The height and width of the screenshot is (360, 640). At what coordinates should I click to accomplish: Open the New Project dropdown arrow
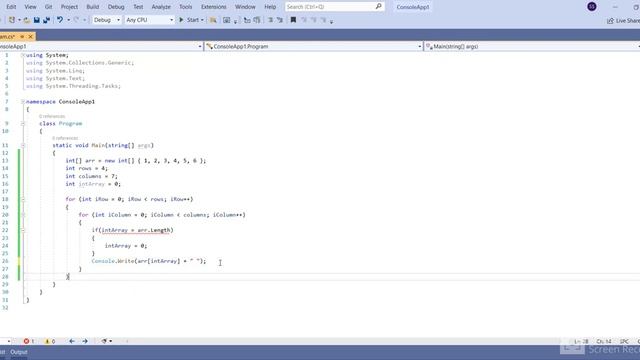pyautogui.click(x=19, y=20)
